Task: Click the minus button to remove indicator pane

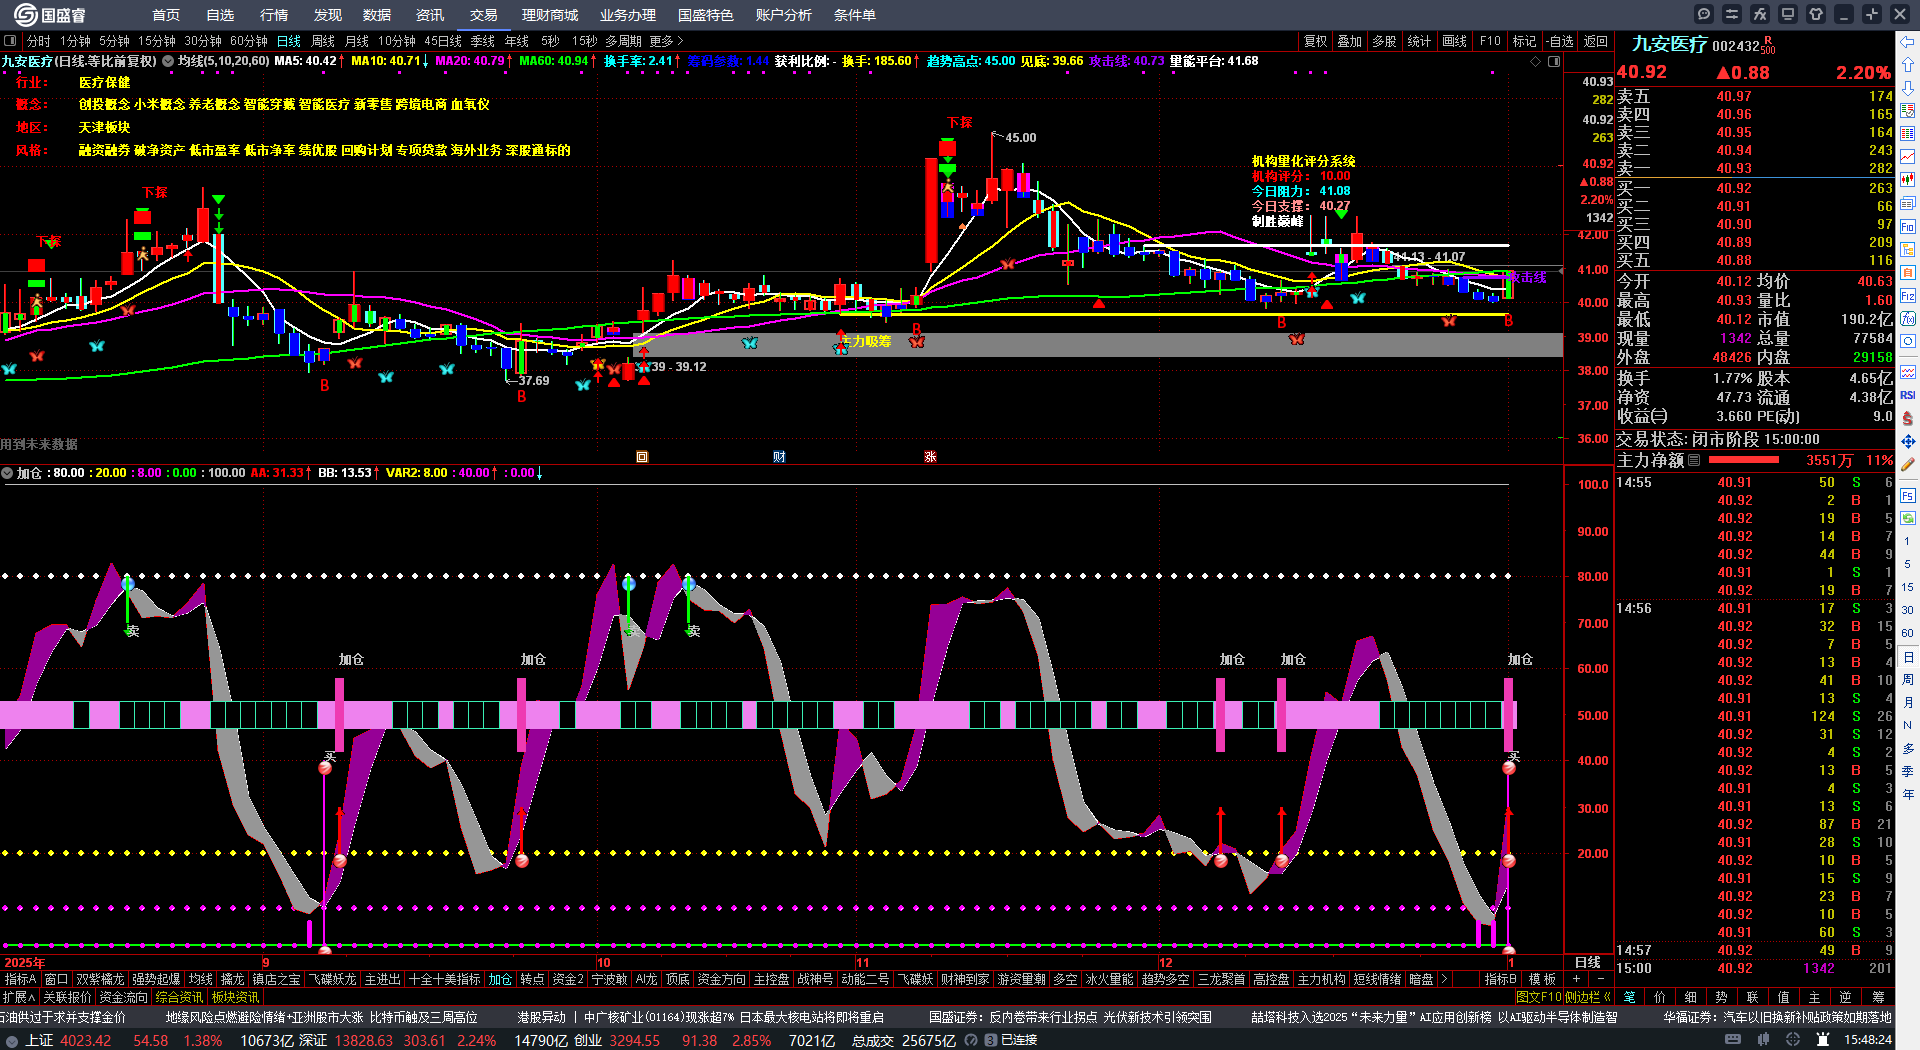Action: coord(1601,979)
